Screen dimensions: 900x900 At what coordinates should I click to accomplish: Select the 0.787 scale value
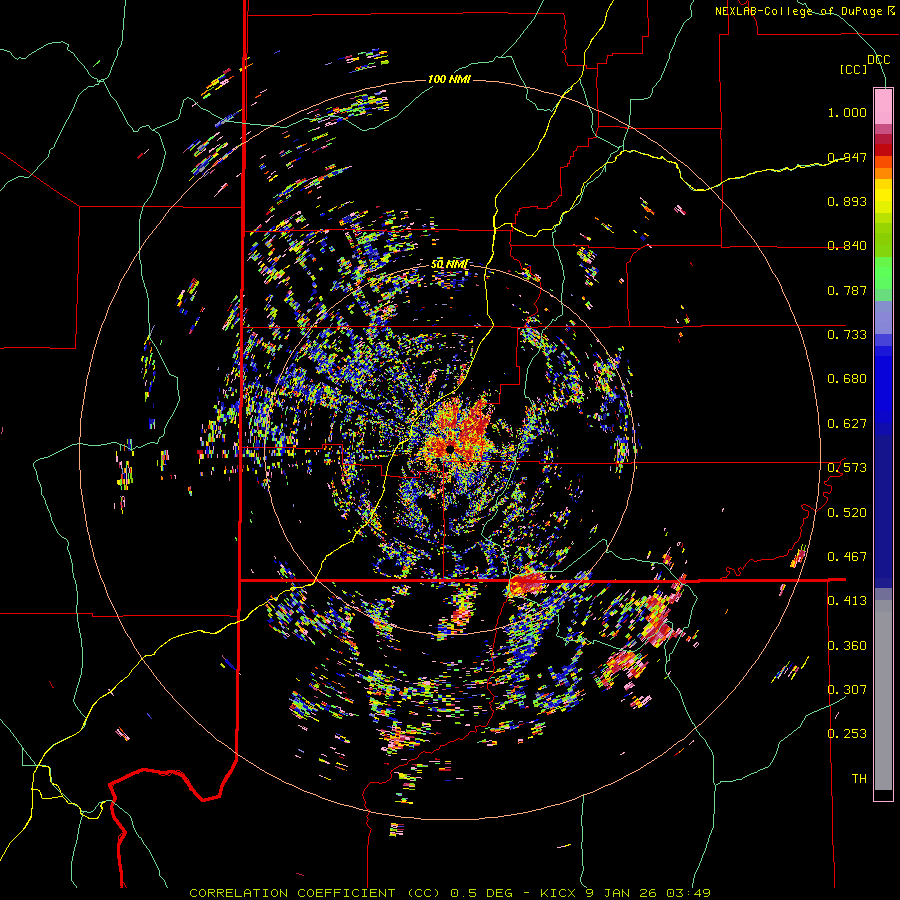click(847, 290)
